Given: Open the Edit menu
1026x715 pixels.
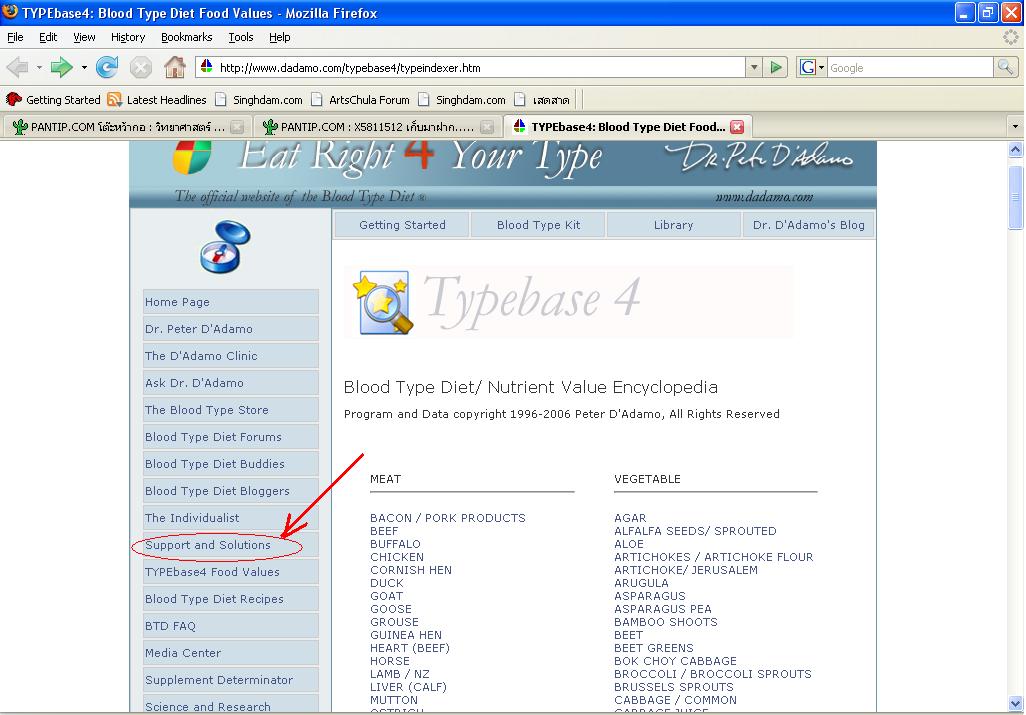Looking at the screenshot, I should point(48,37).
